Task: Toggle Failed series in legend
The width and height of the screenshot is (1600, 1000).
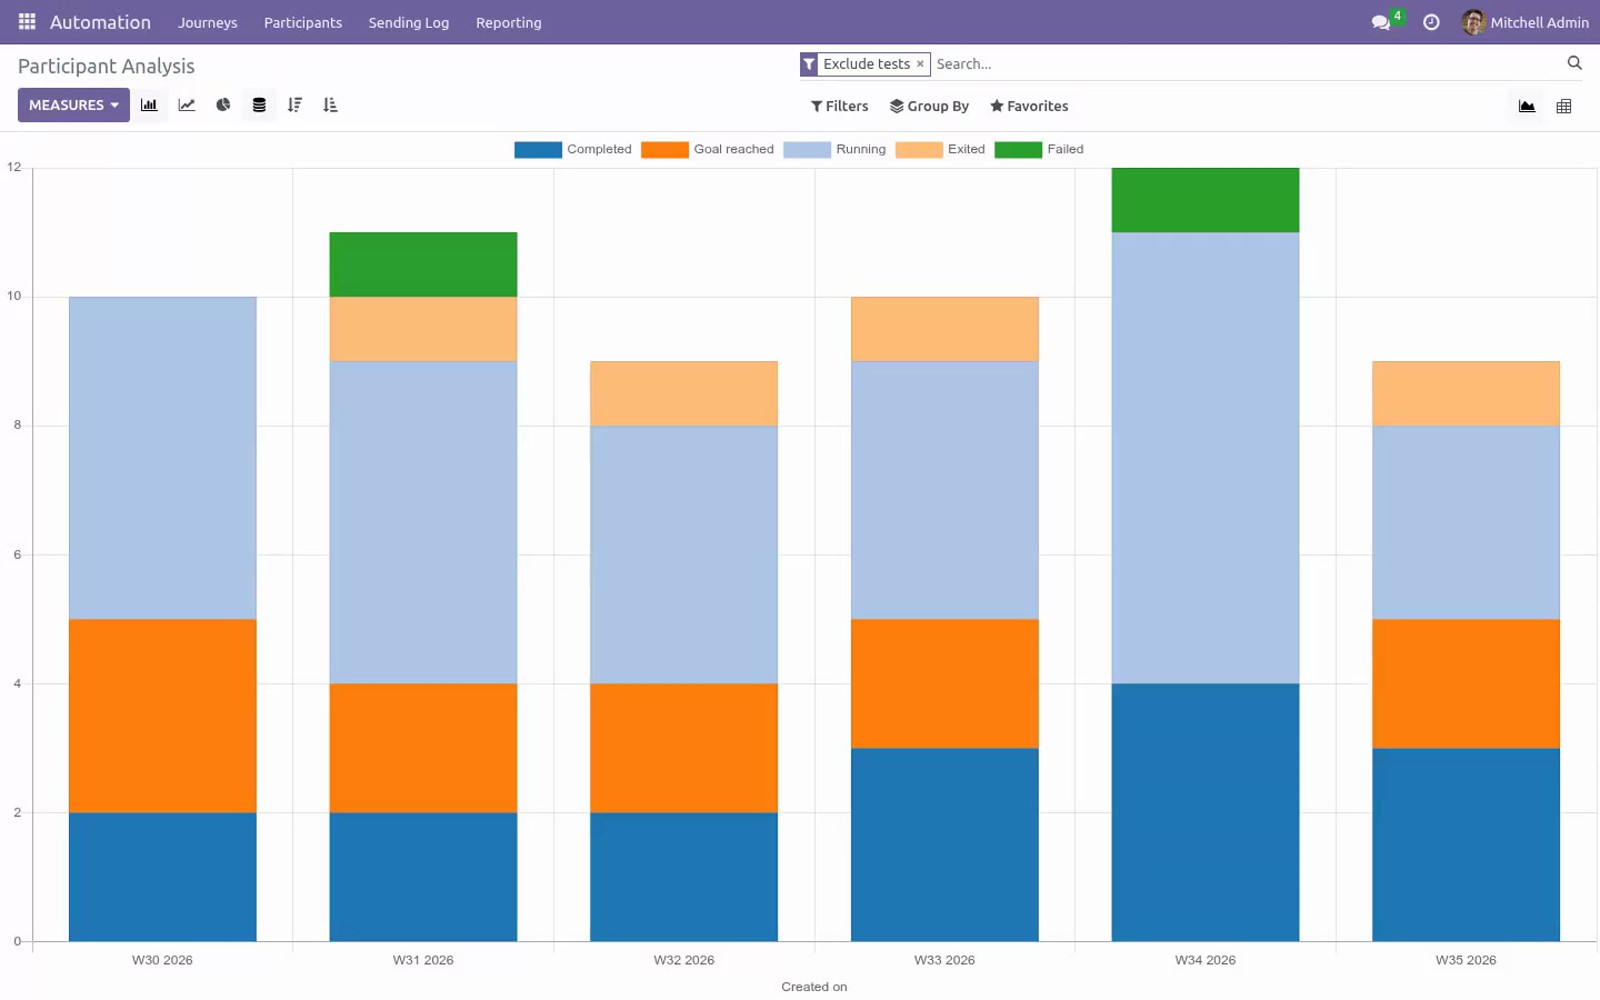Action: tap(1040, 149)
